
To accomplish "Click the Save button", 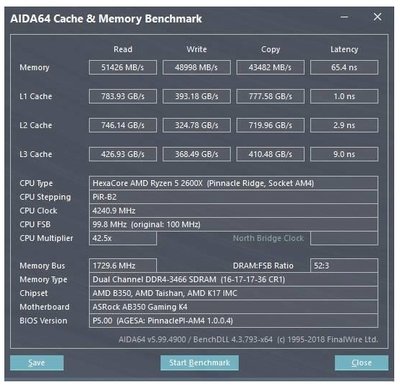I will [x=37, y=363].
